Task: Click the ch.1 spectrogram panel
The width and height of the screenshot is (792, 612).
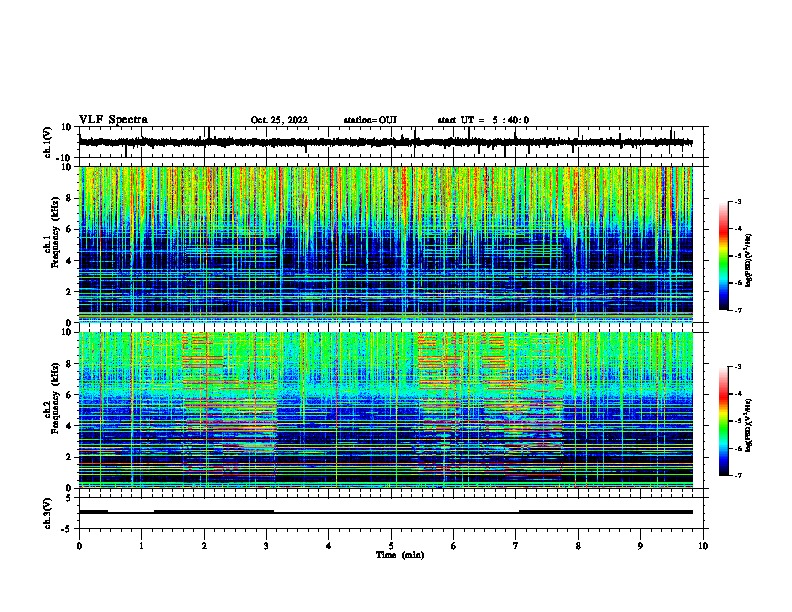Action: [x=393, y=244]
